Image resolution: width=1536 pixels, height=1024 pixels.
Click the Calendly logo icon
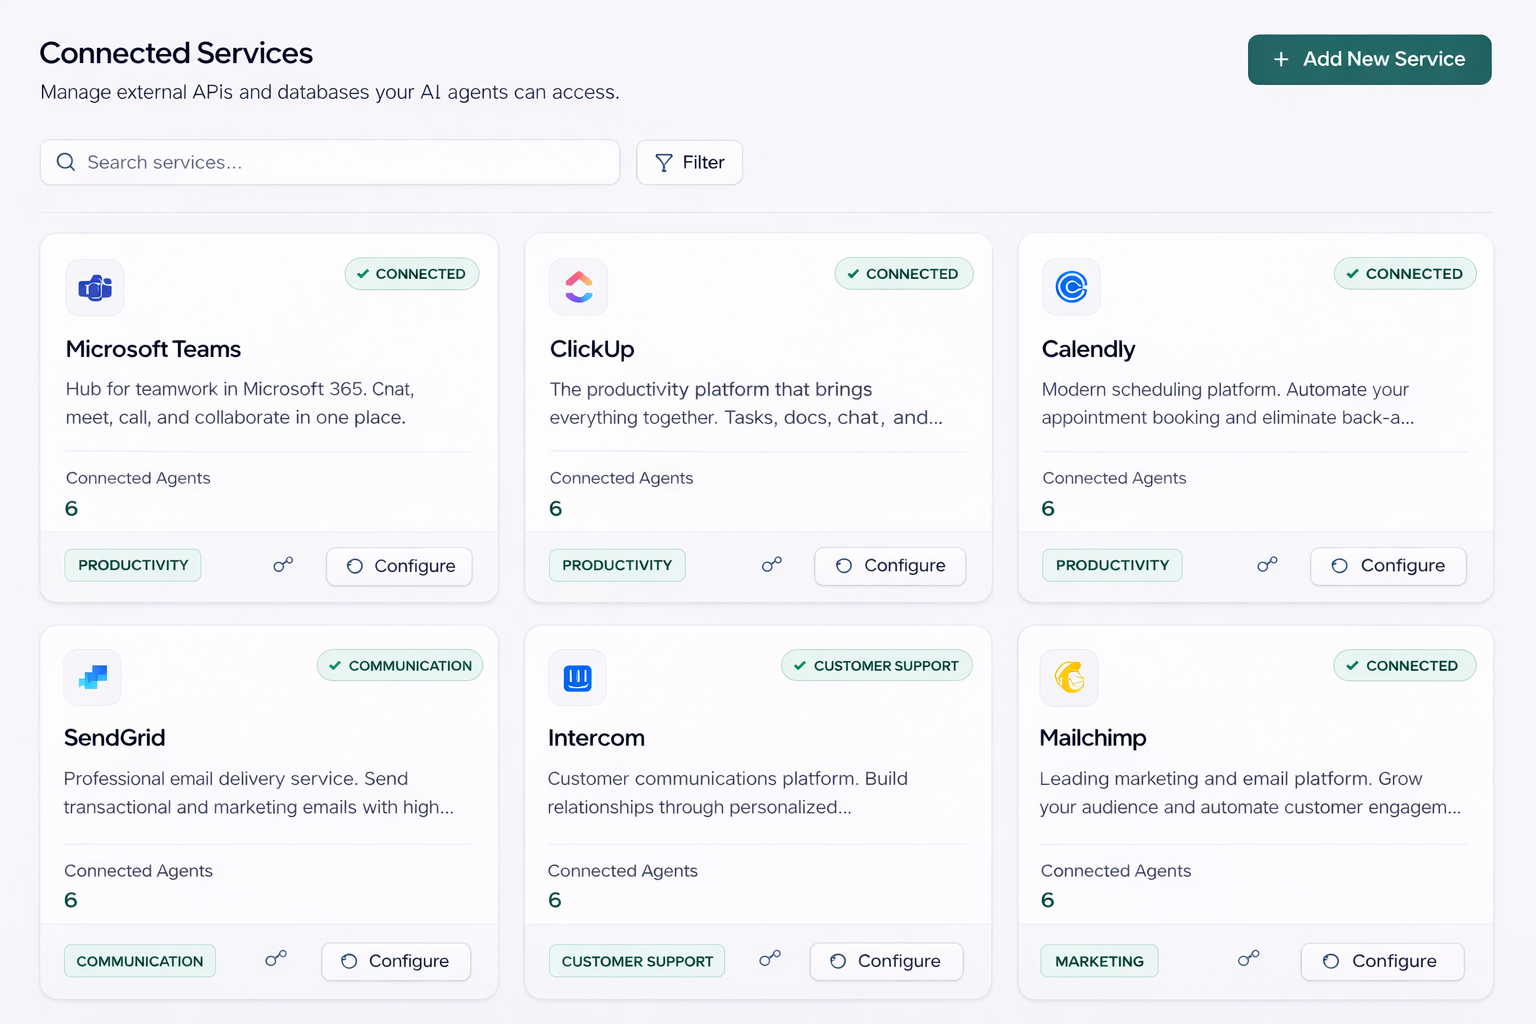(x=1071, y=287)
